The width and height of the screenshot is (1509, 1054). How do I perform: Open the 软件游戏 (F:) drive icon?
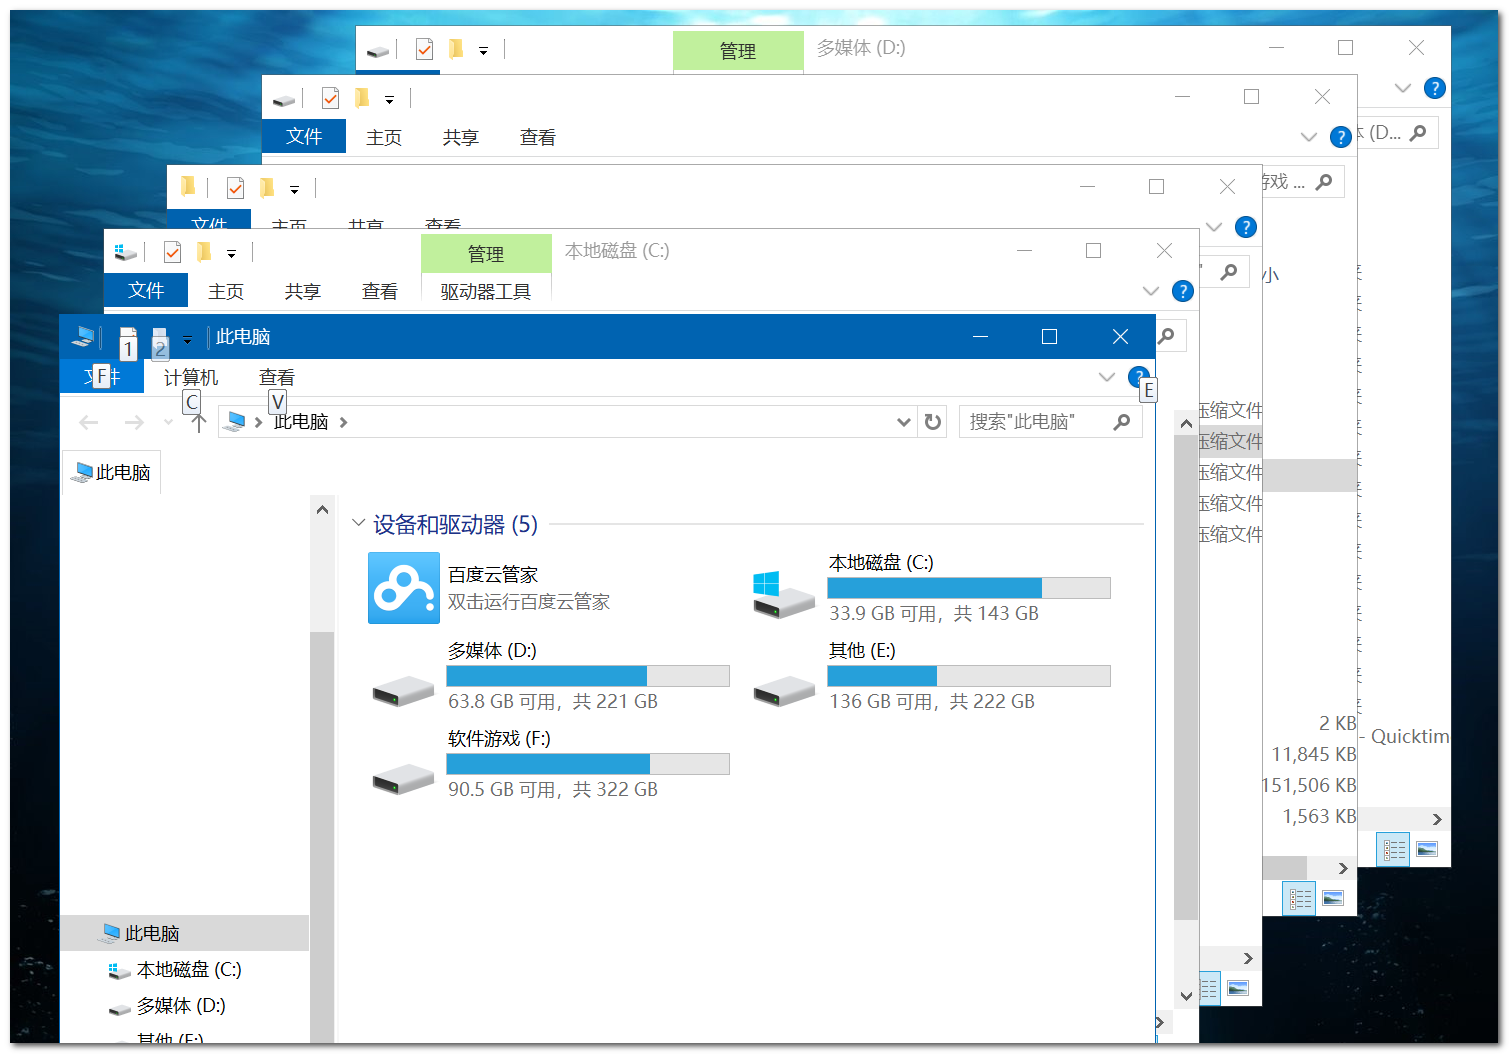[x=403, y=778]
